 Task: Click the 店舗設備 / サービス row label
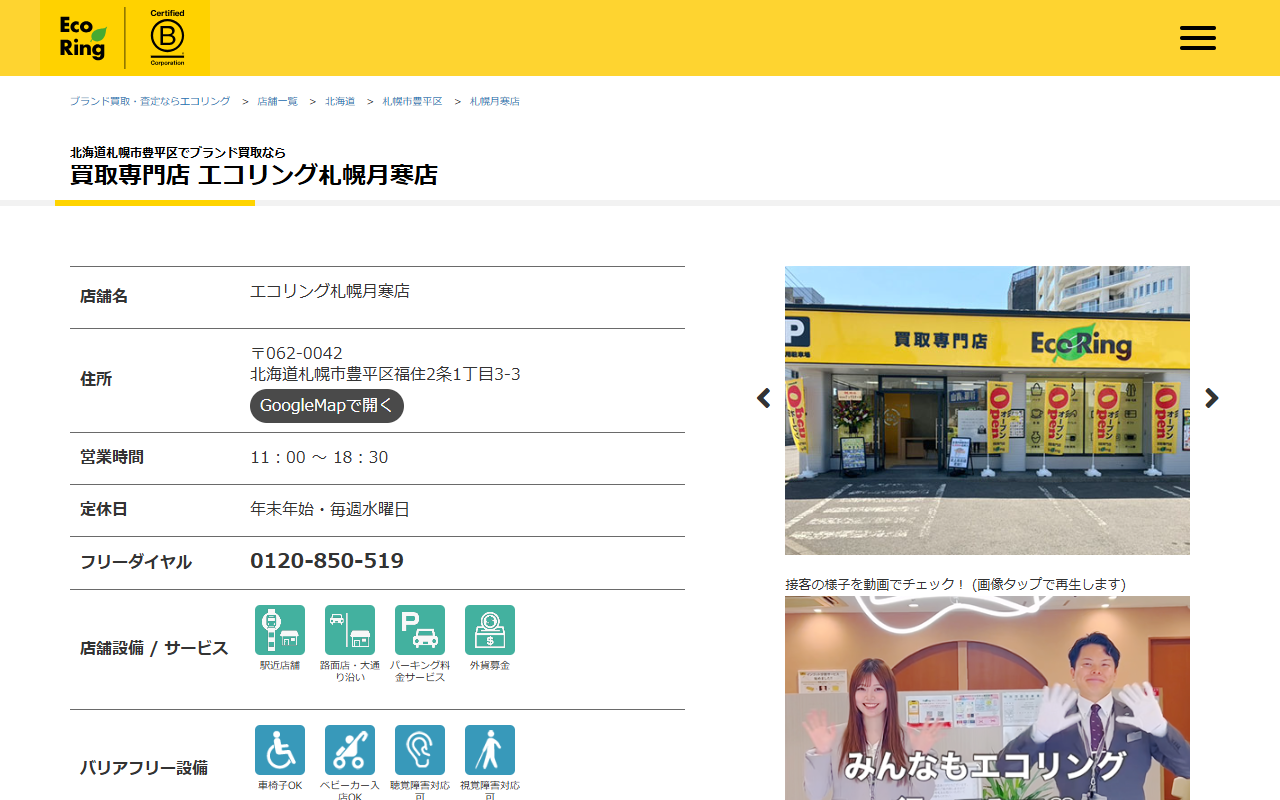[x=154, y=648]
